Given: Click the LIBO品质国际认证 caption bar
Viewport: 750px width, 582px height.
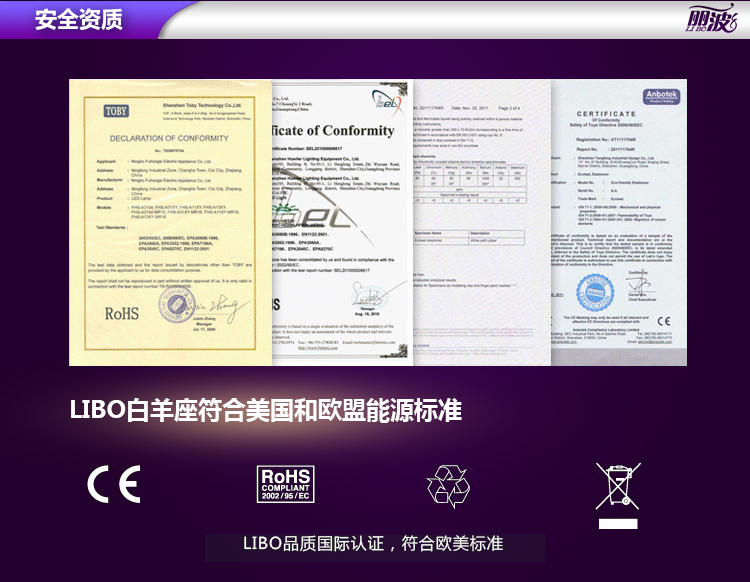Looking at the screenshot, I should [374, 545].
